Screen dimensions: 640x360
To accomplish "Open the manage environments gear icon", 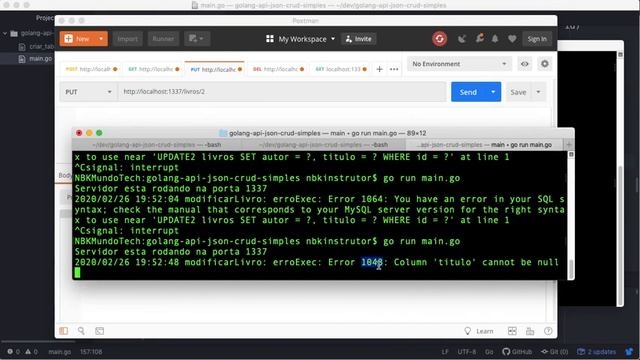I will pos(544,64).
